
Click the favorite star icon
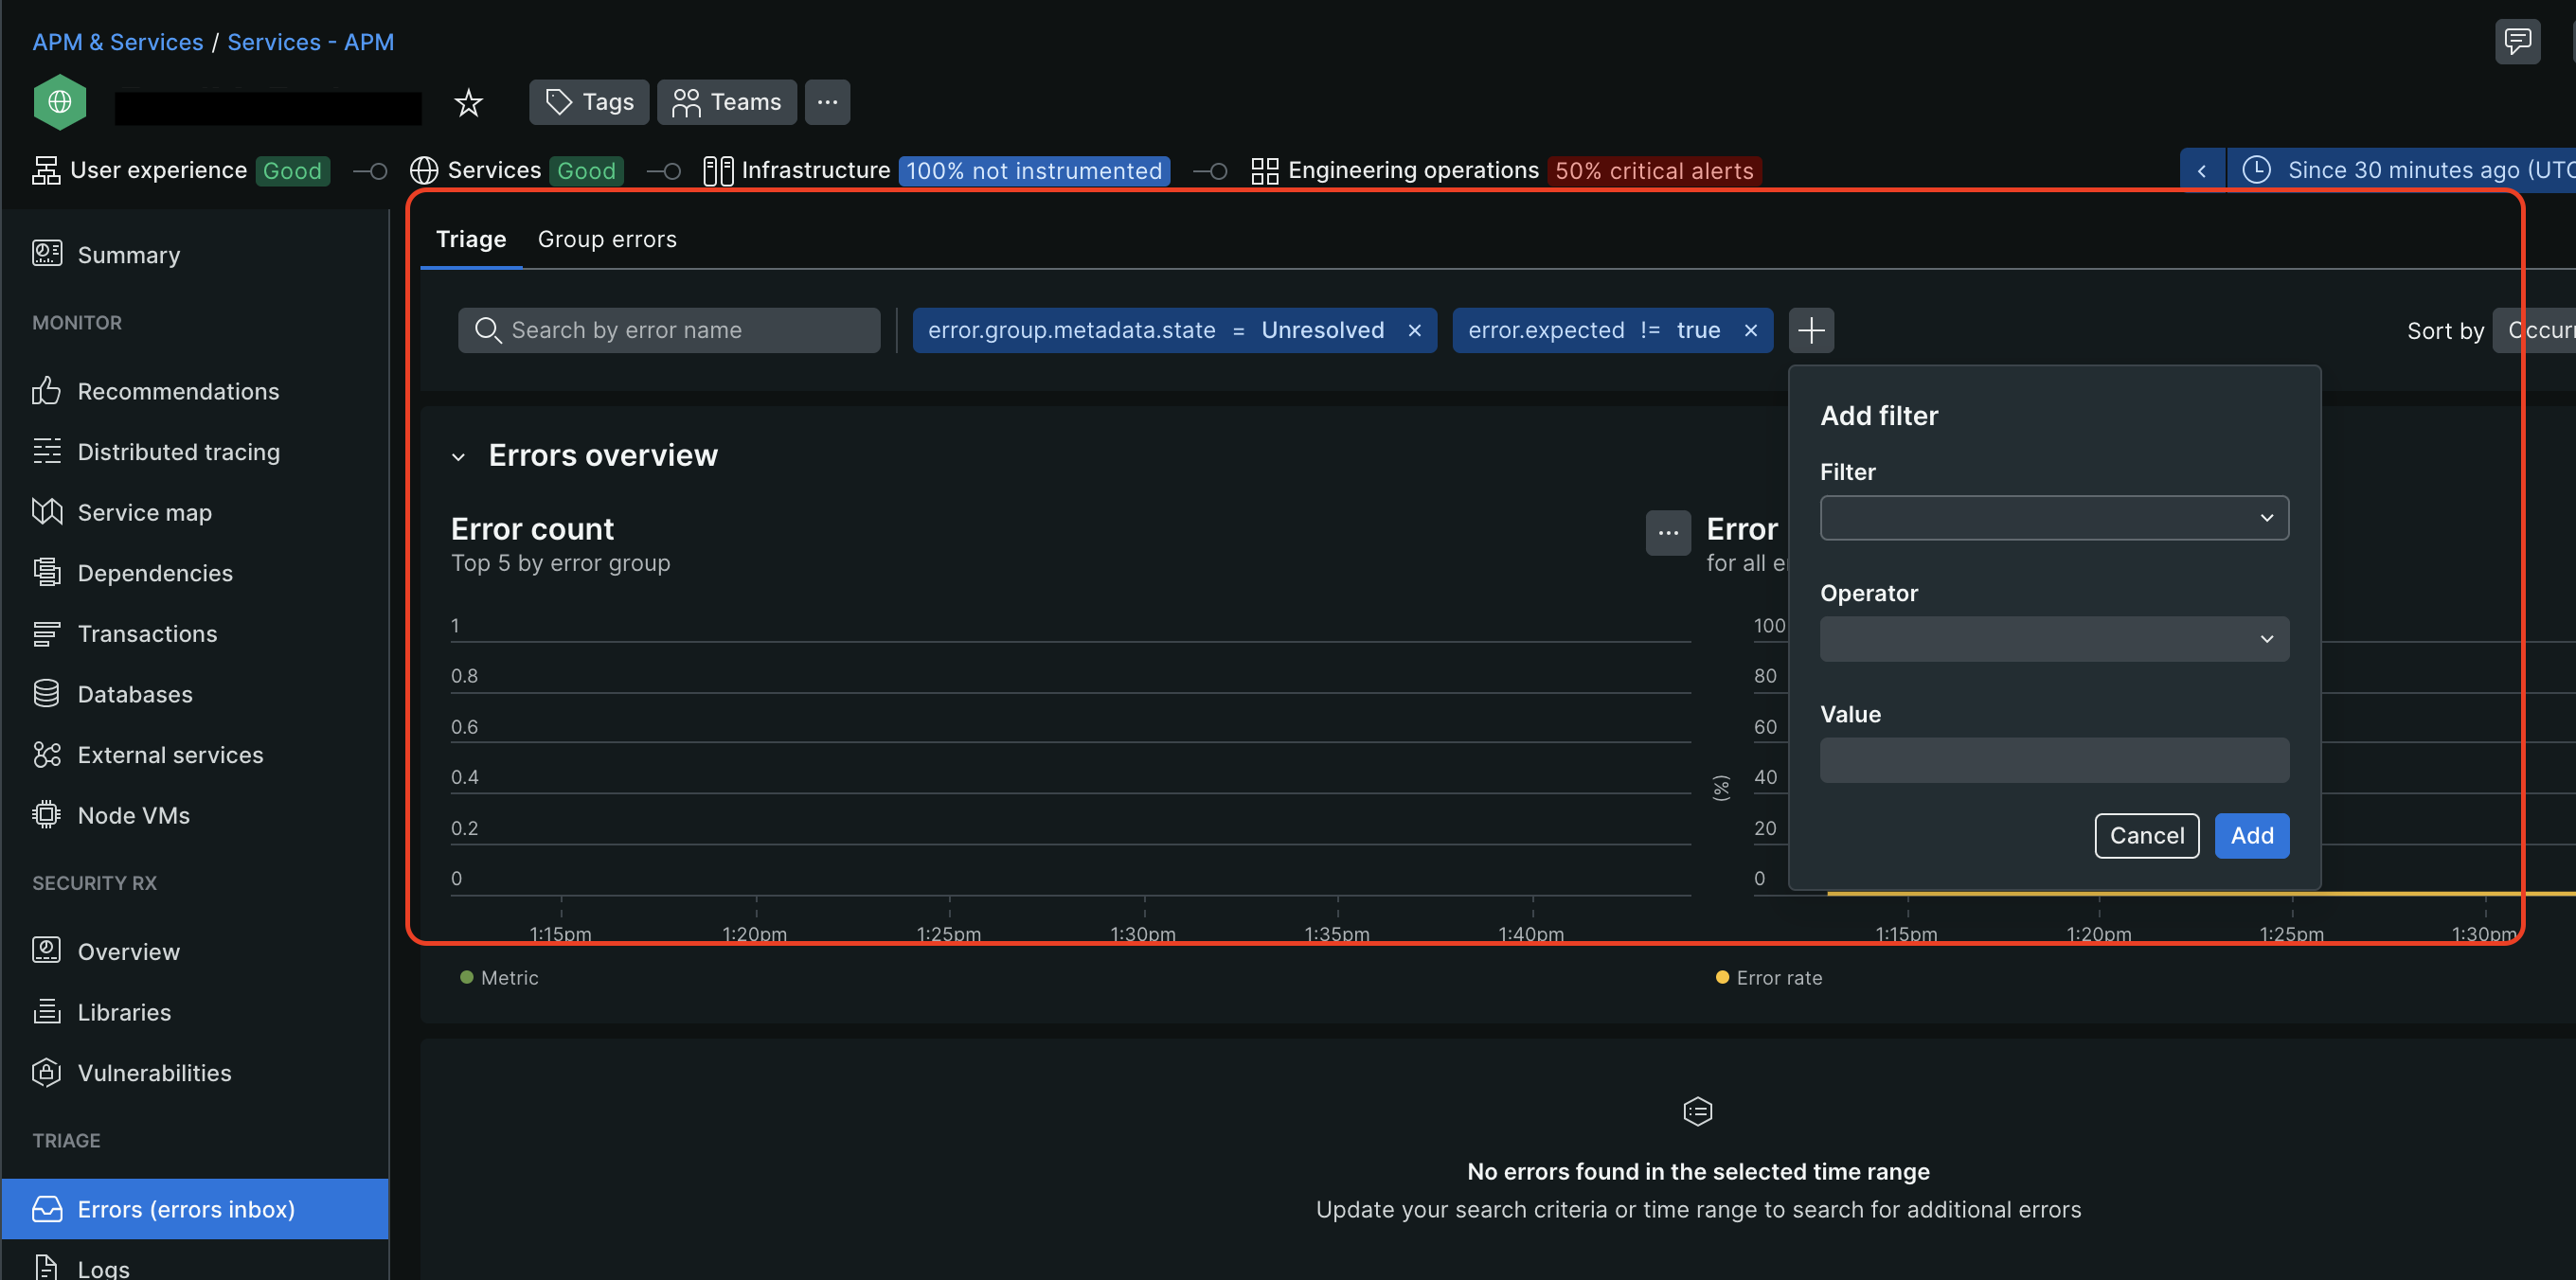click(x=468, y=102)
